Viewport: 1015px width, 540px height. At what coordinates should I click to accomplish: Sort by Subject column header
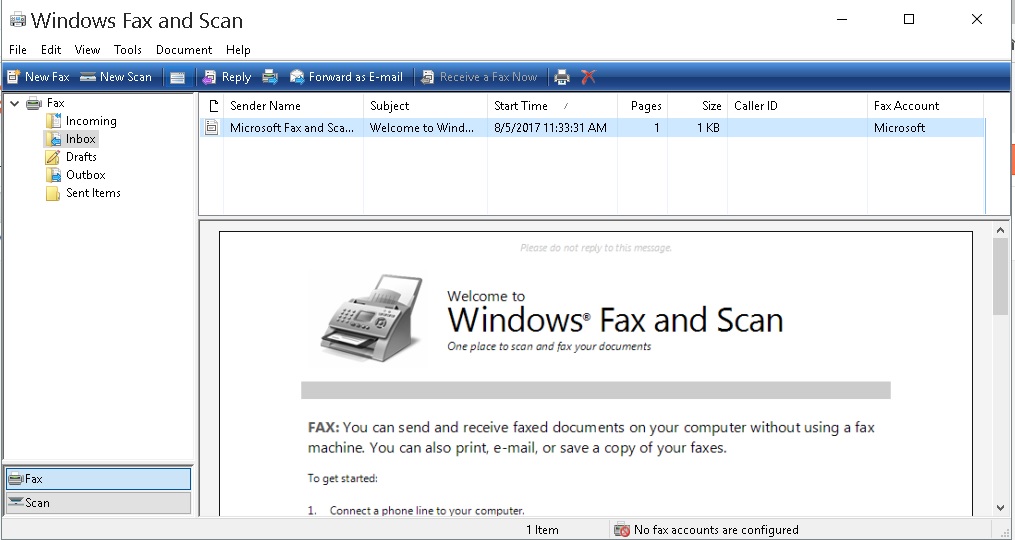pos(425,106)
